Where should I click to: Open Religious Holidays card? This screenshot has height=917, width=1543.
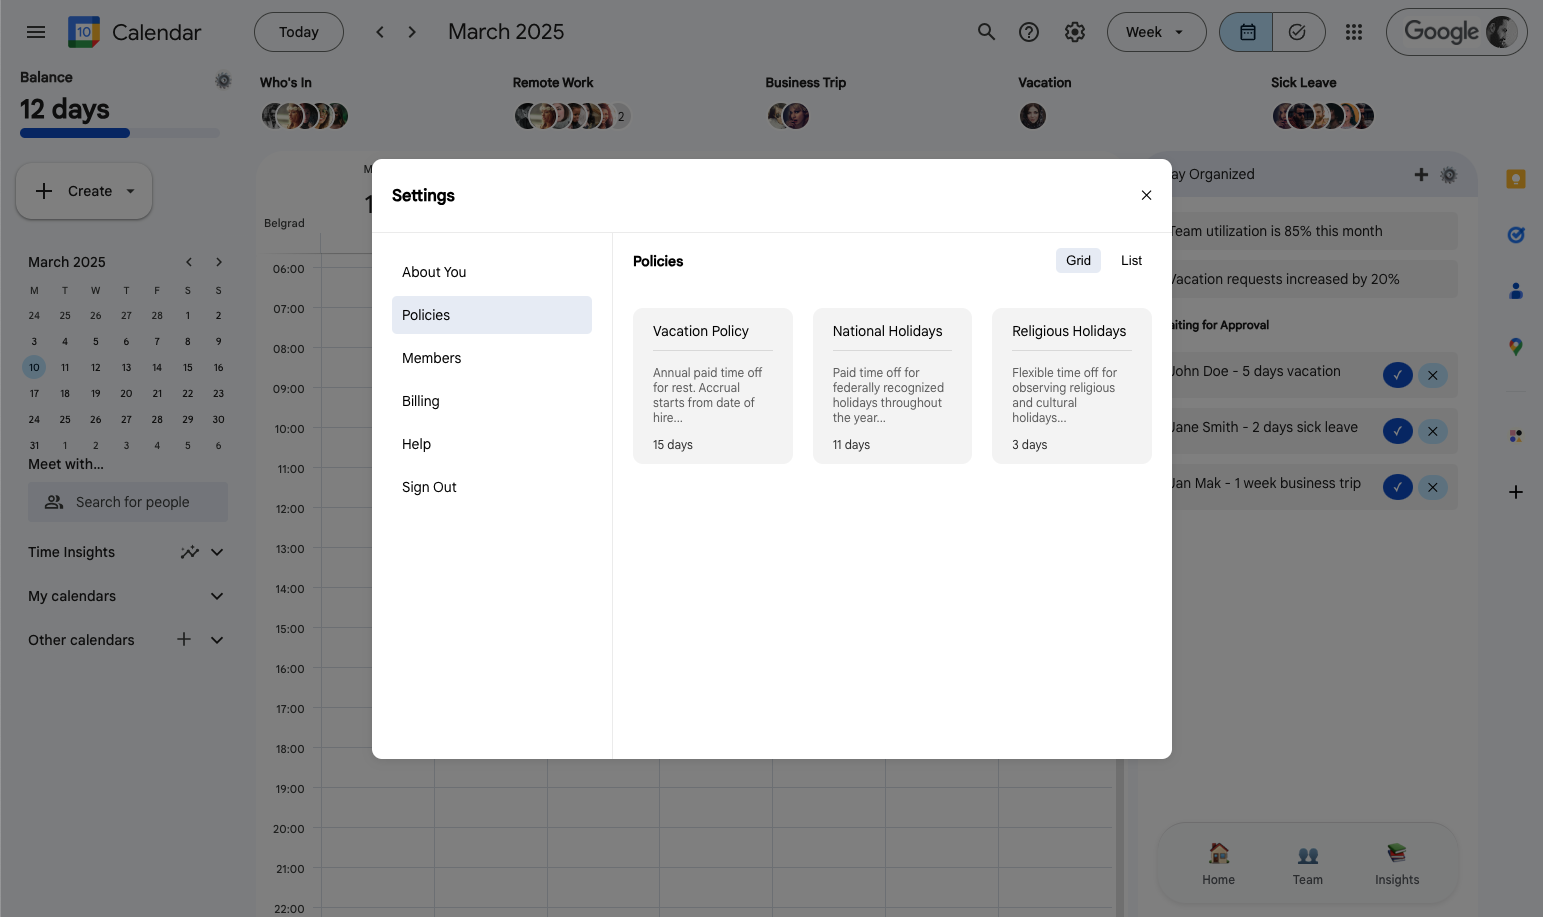click(x=1072, y=386)
